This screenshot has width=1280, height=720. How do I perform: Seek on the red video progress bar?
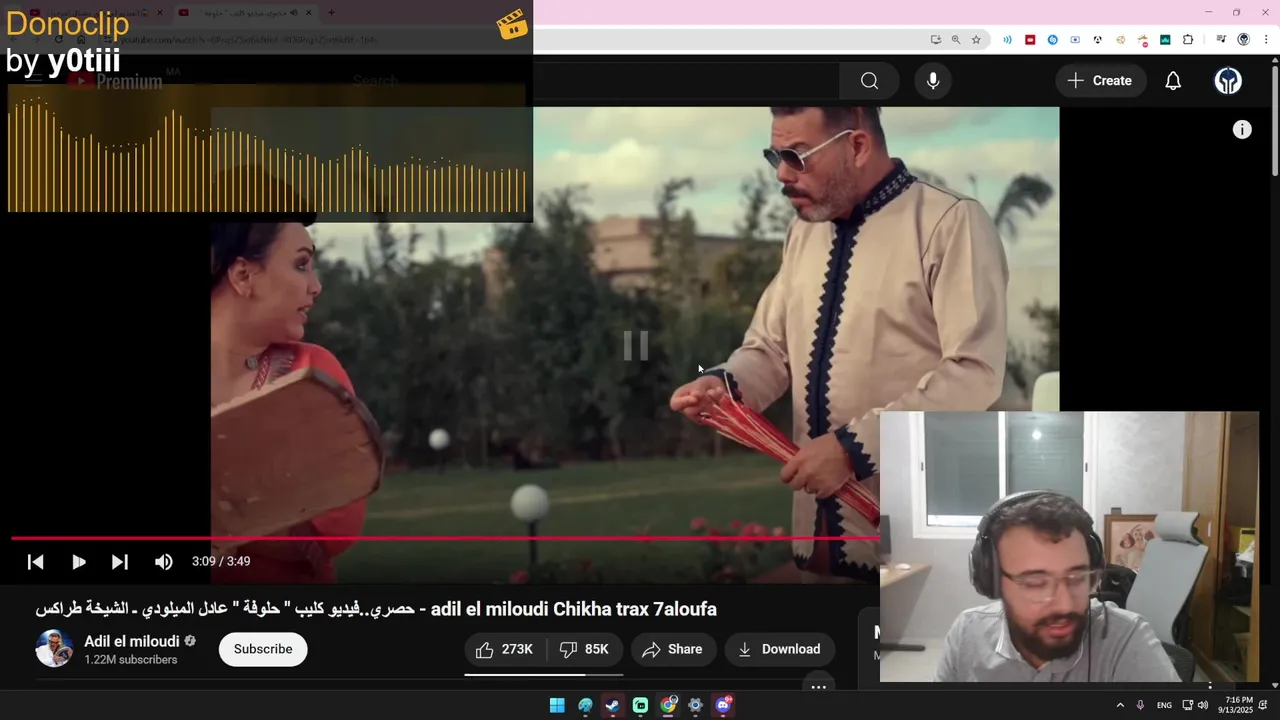point(445,538)
